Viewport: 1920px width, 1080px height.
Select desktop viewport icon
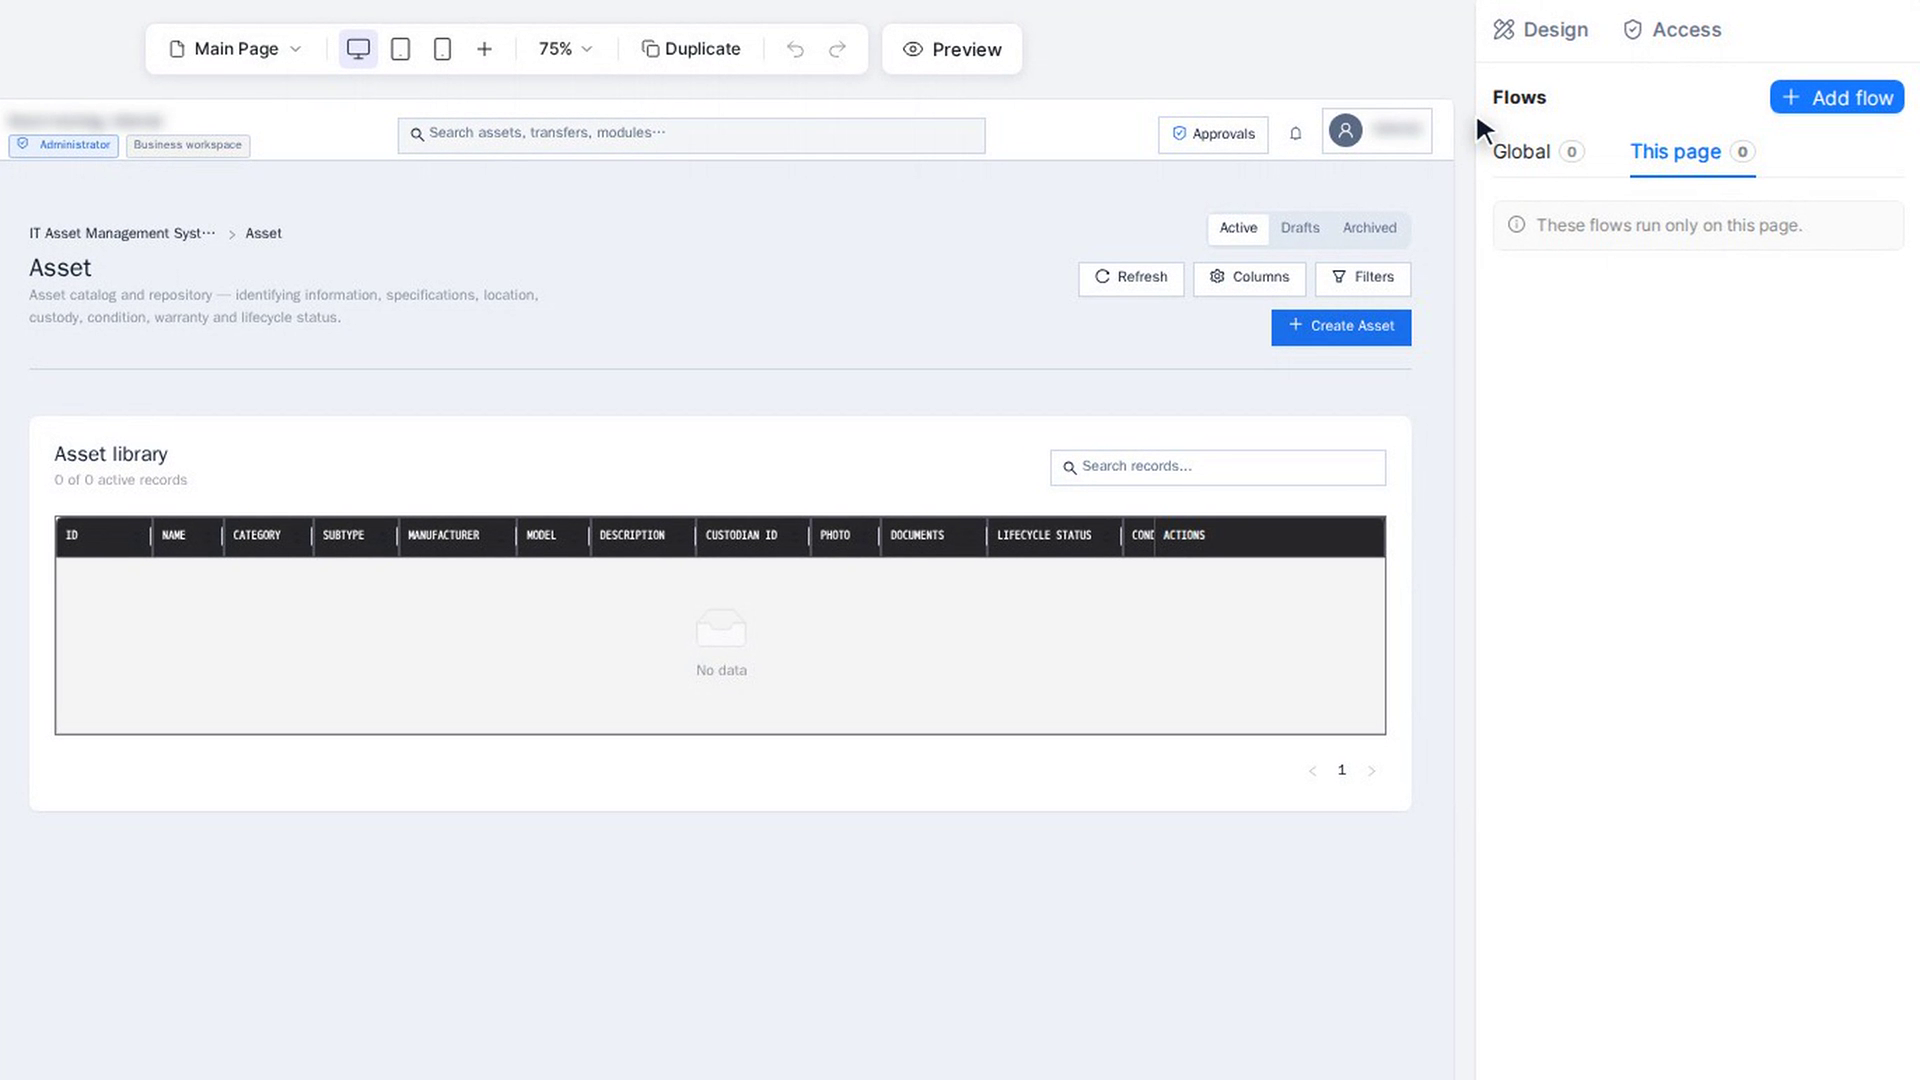tap(358, 49)
